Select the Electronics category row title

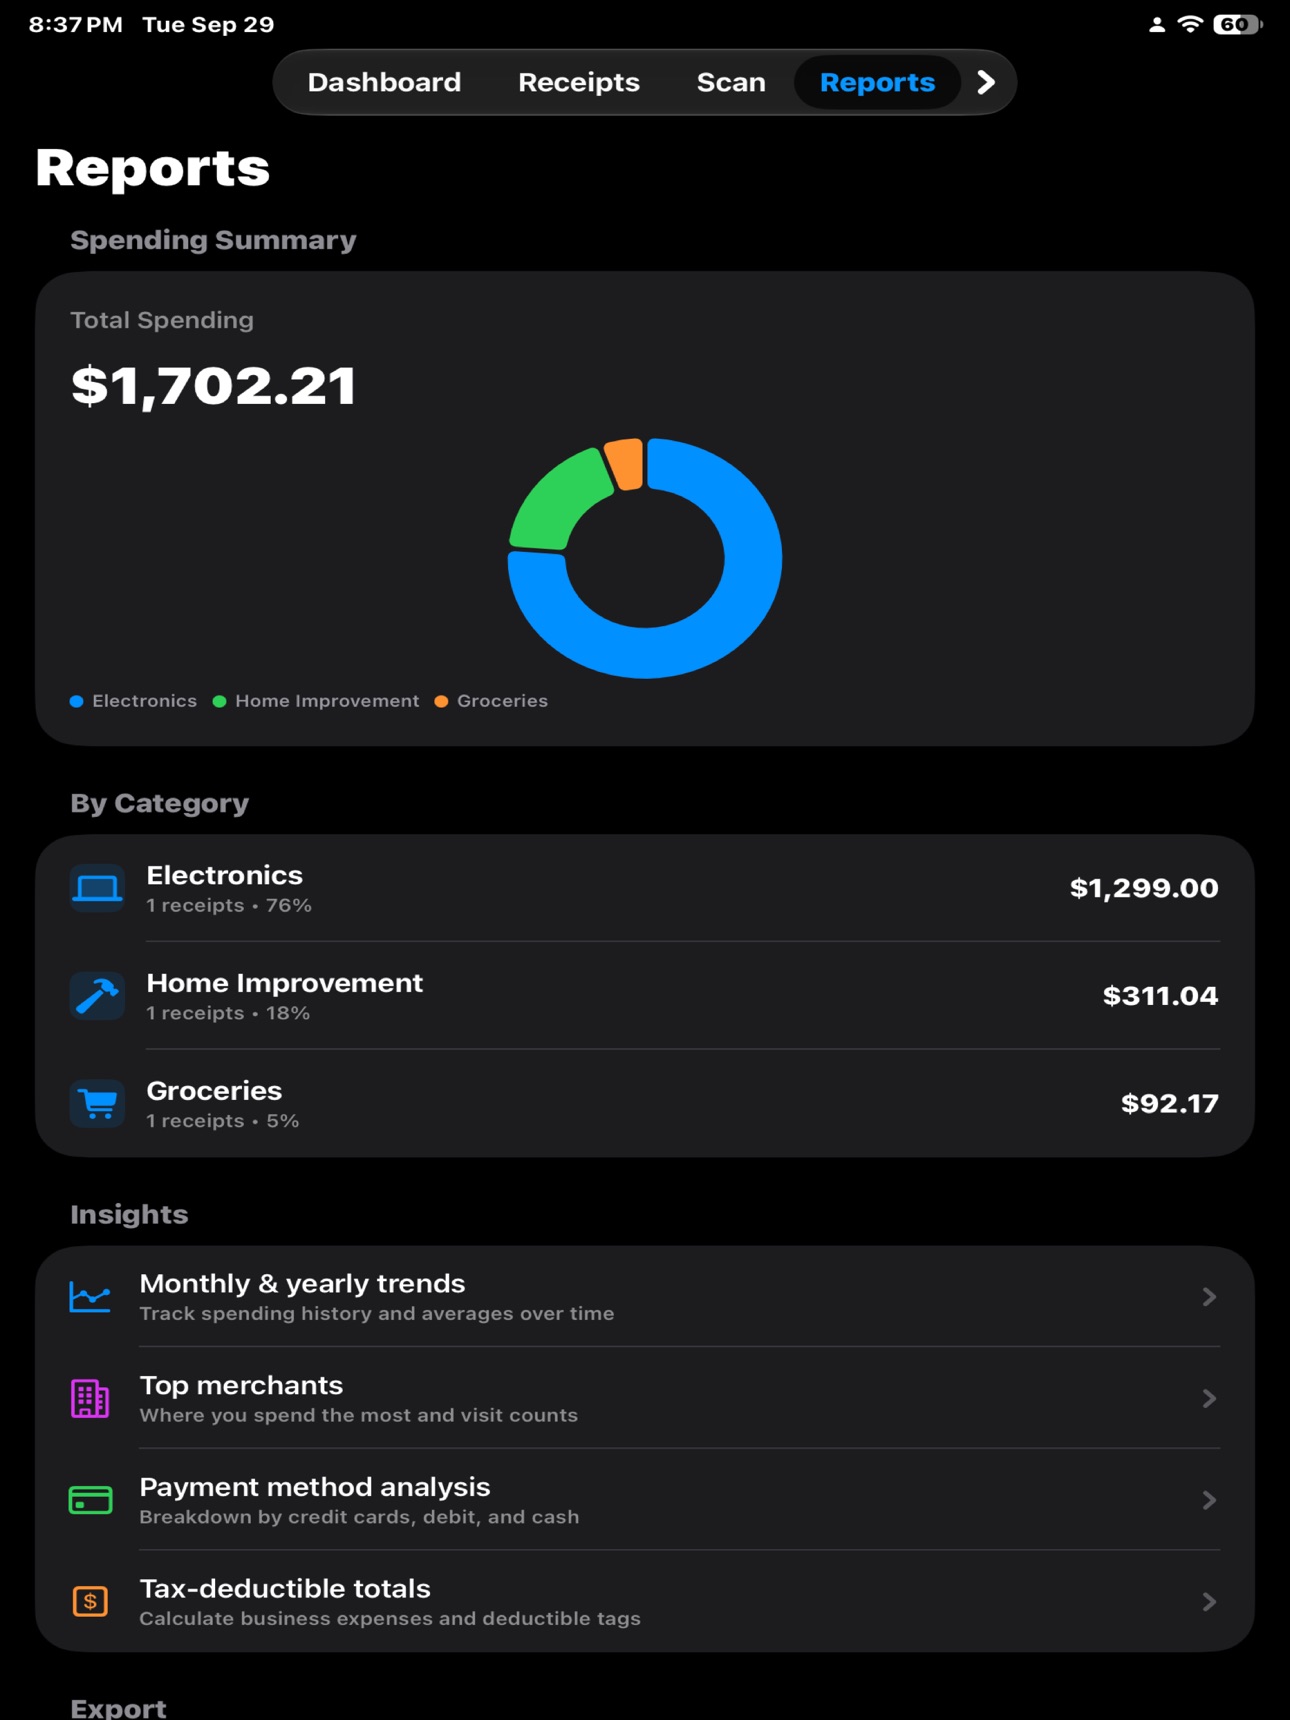click(x=224, y=875)
